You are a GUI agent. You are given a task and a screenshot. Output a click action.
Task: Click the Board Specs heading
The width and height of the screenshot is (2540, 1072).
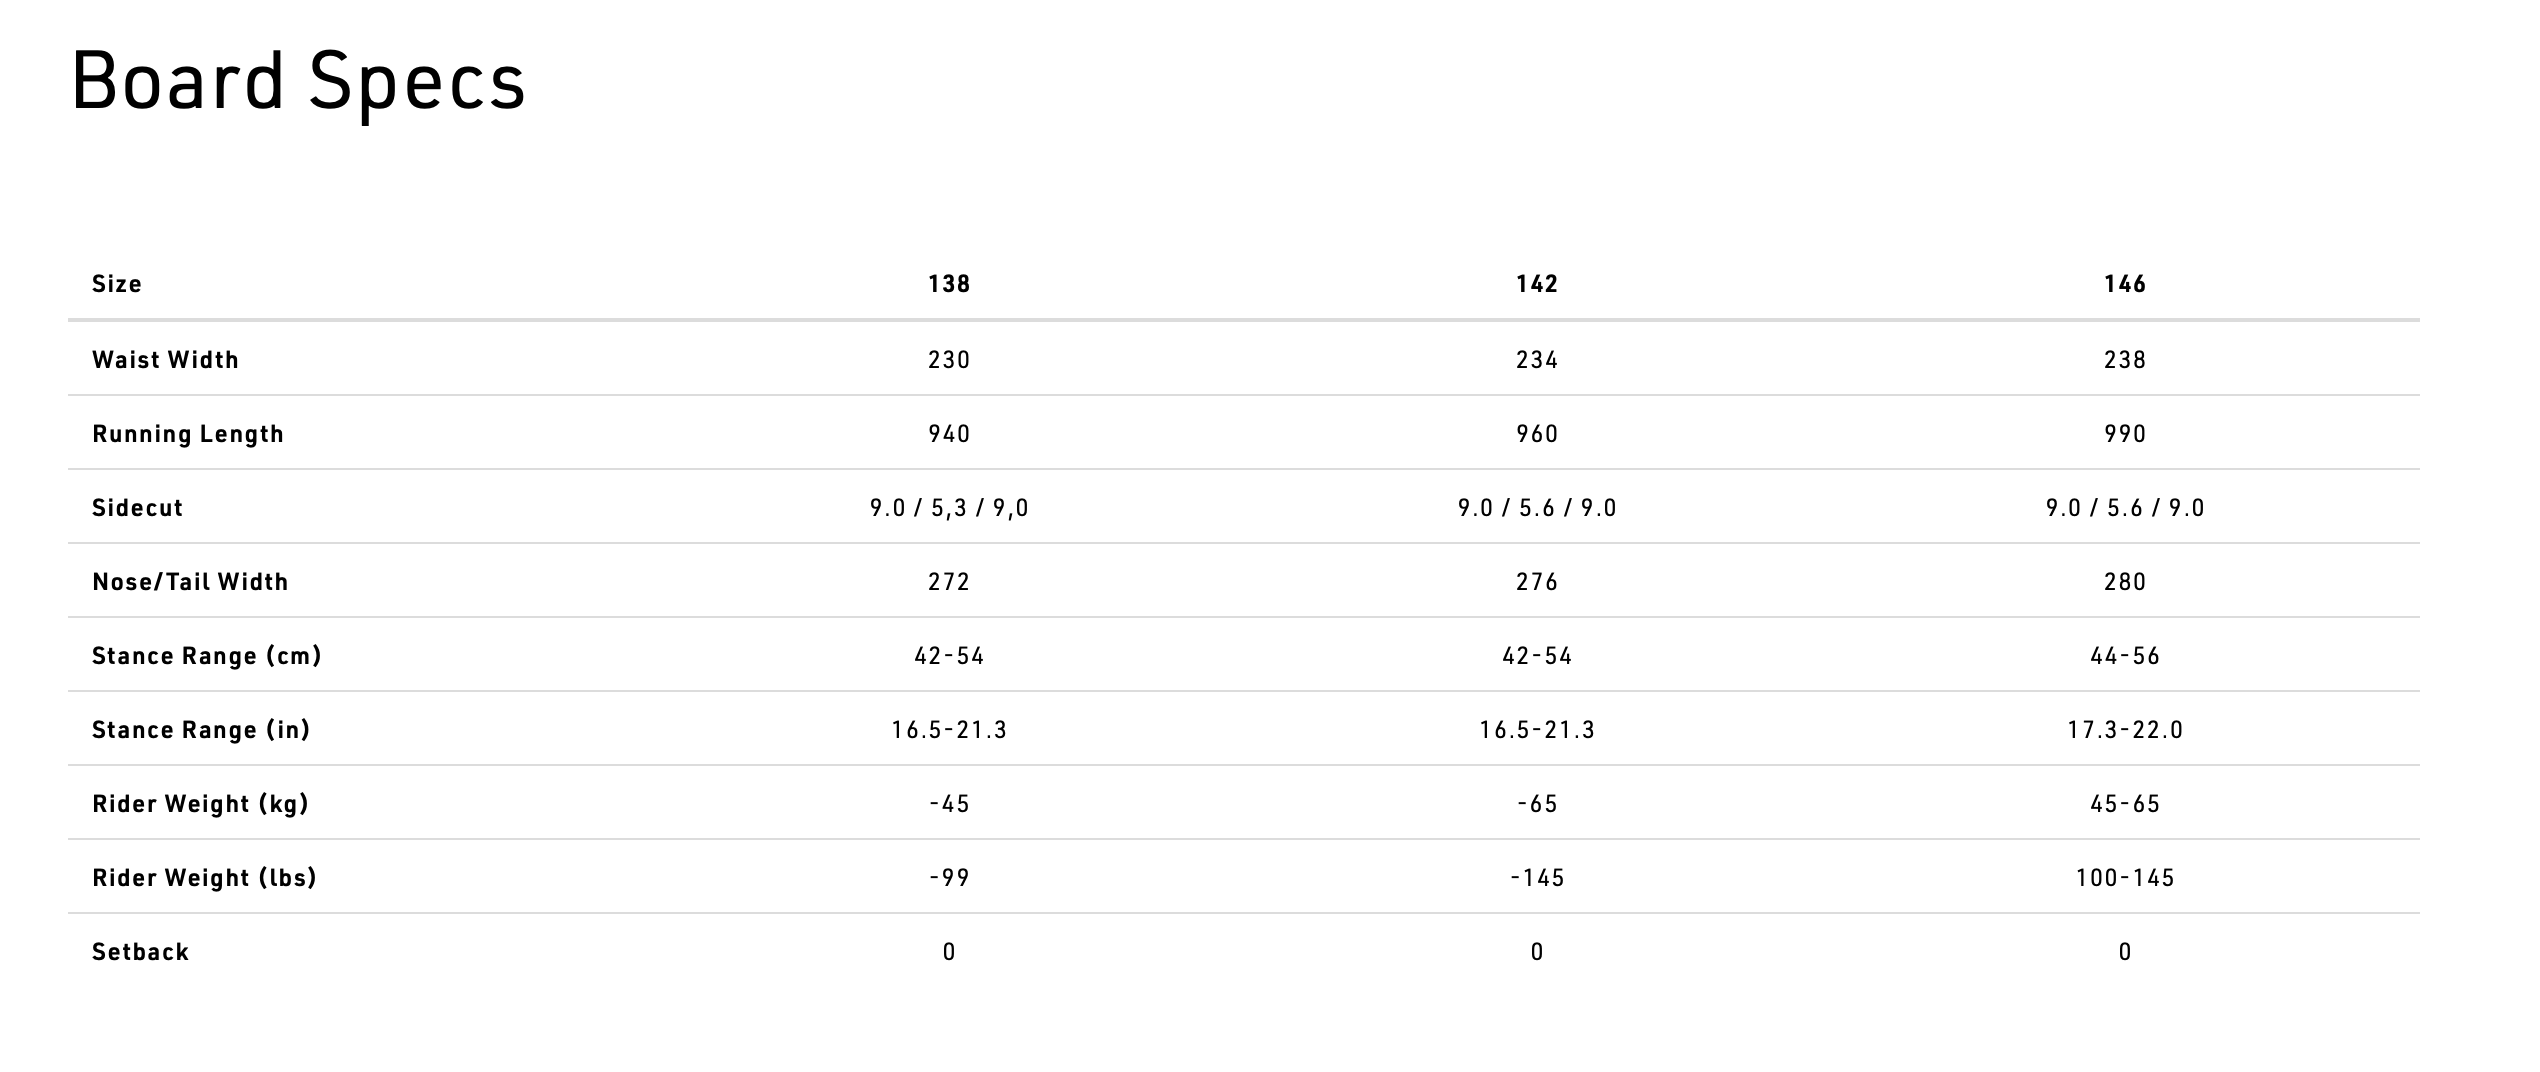[298, 82]
